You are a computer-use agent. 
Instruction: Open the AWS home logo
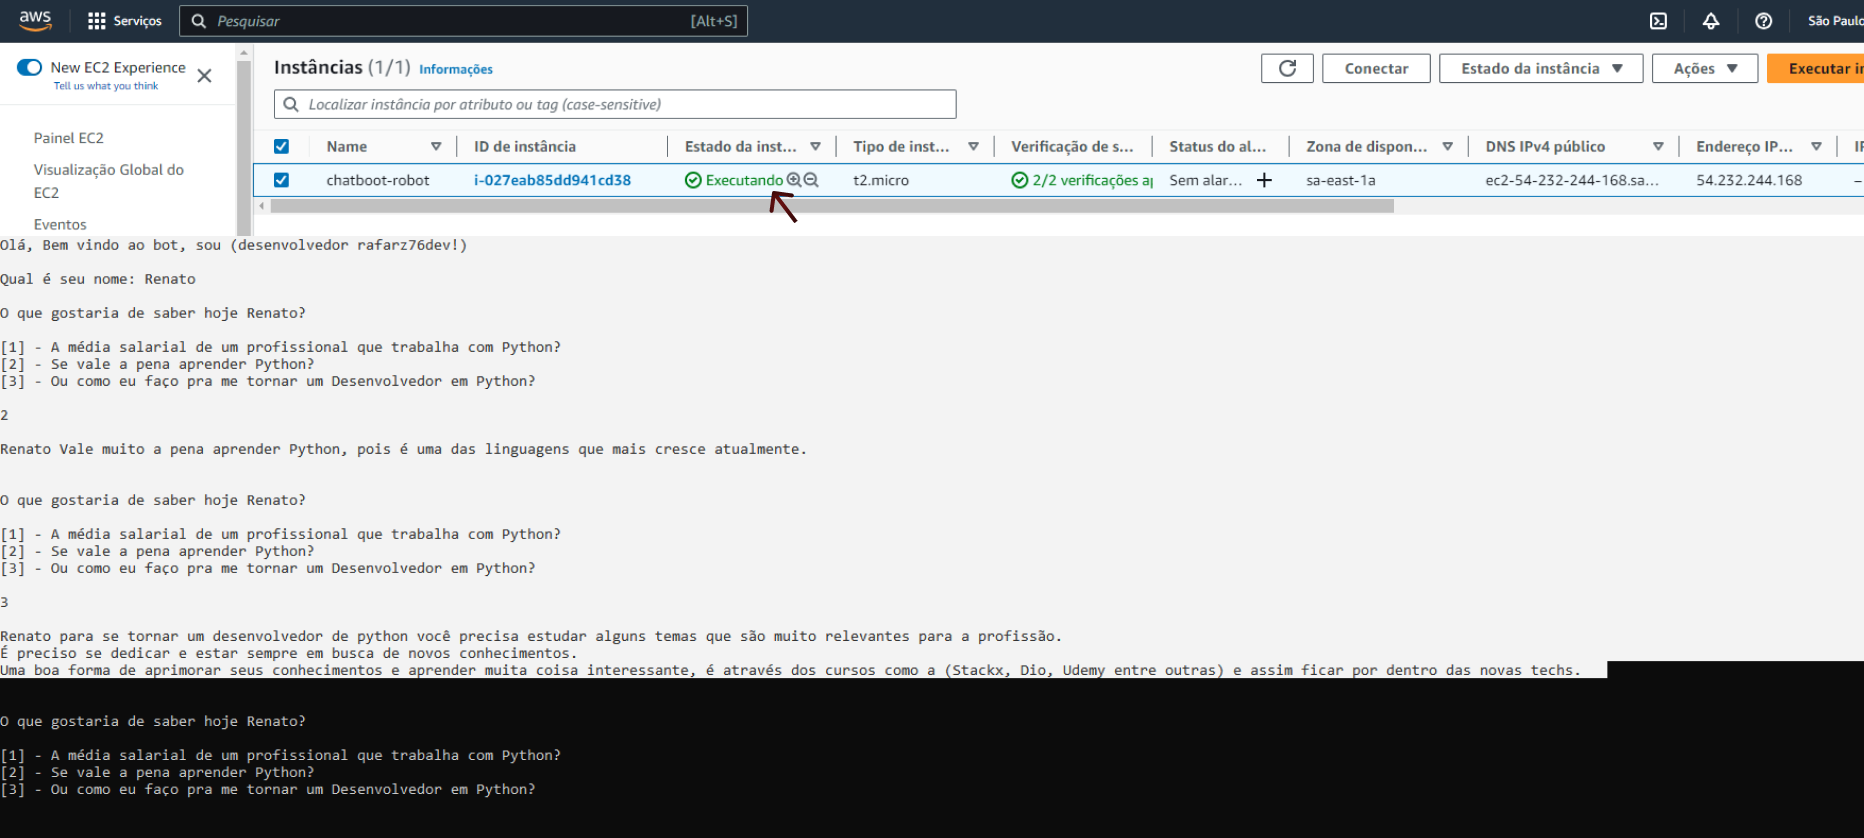(x=35, y=20)
